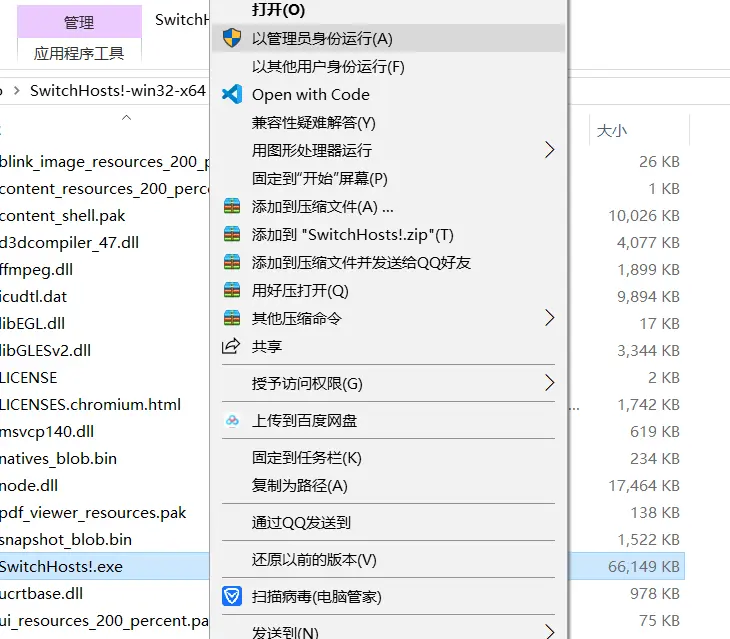730x639 pixels.
Task: Choose 上传到百度网盘
Action: click(387, 420)
